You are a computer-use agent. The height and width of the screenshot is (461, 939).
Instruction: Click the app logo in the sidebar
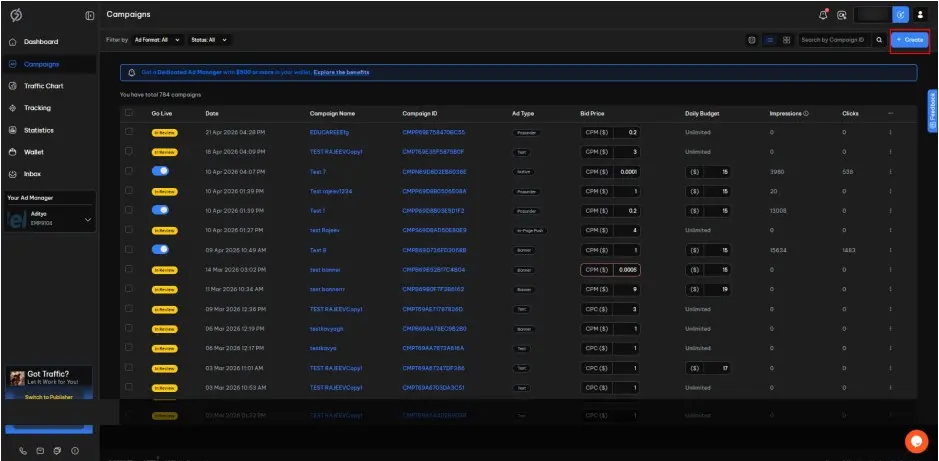tap(16, 16)
